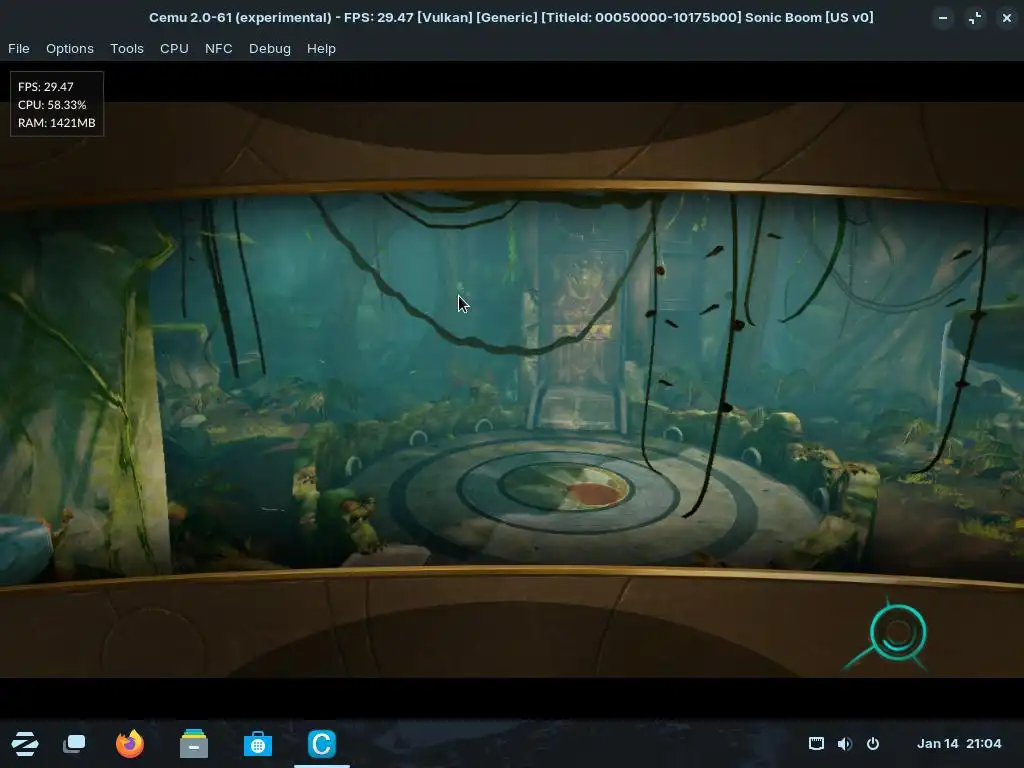Open the file manager taskbar icon

click(193, 744)
